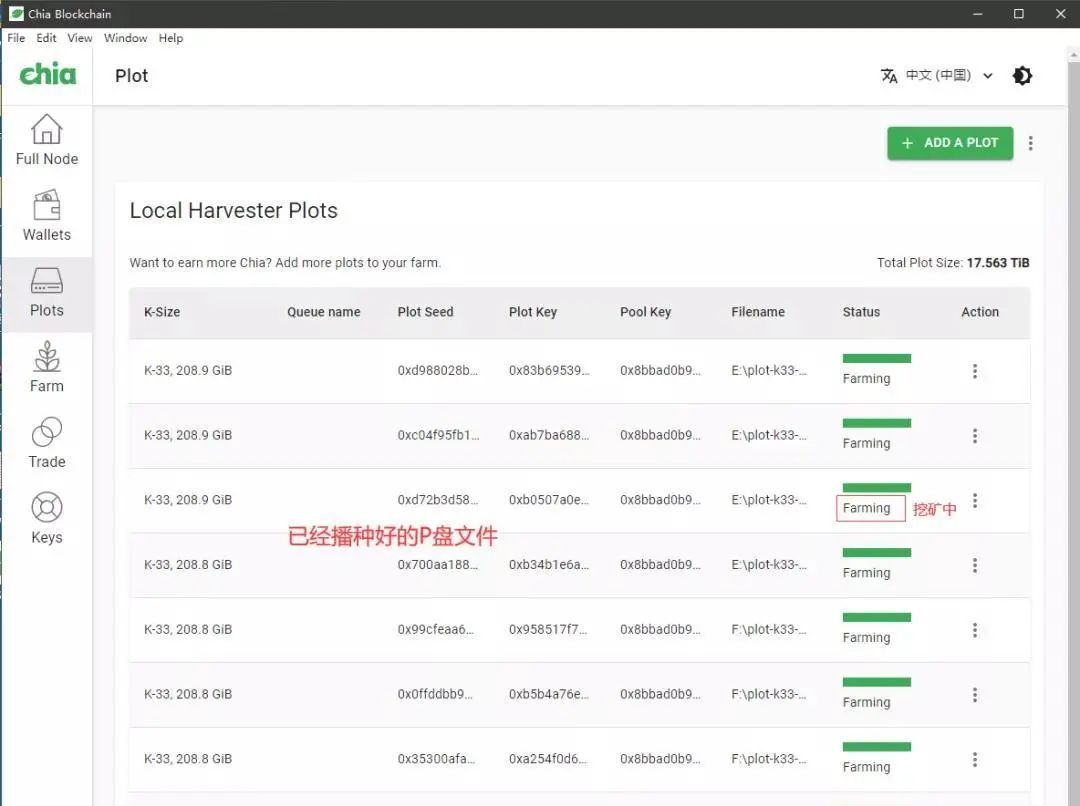Image resolution: width=1080 pixels, height=806 pixels.
Task: Open the Trade section
Action: (47, 444)
